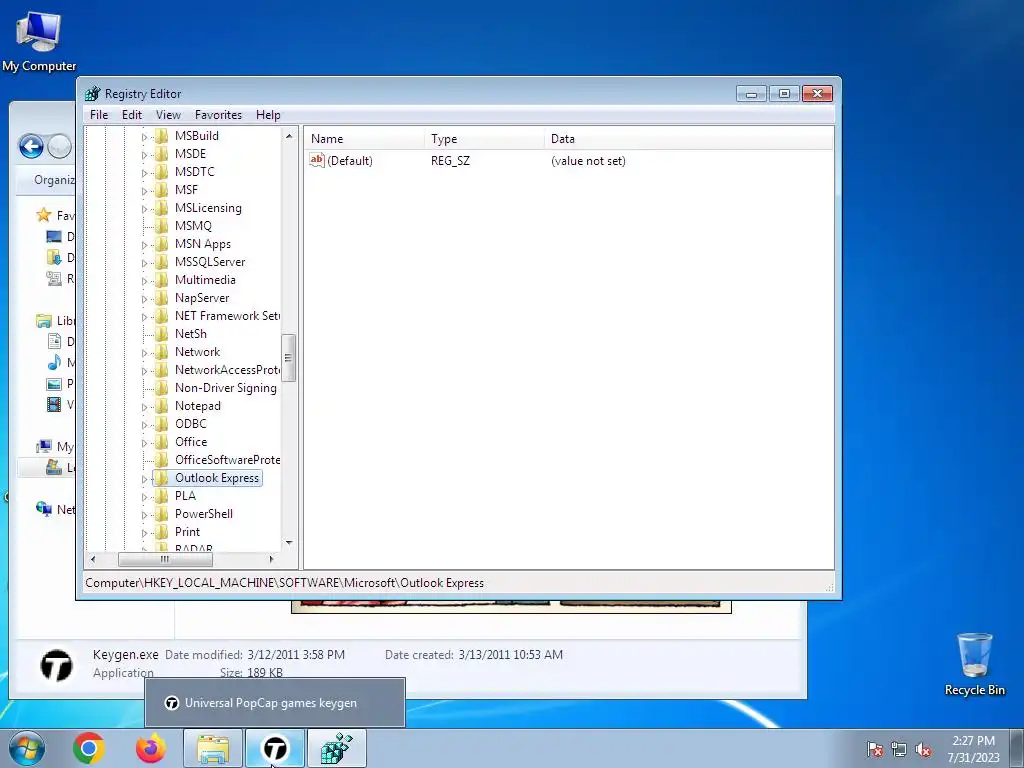Click the REG_SZ type cell
Viewport: 1024px width, 768px height.
(450, 161)
